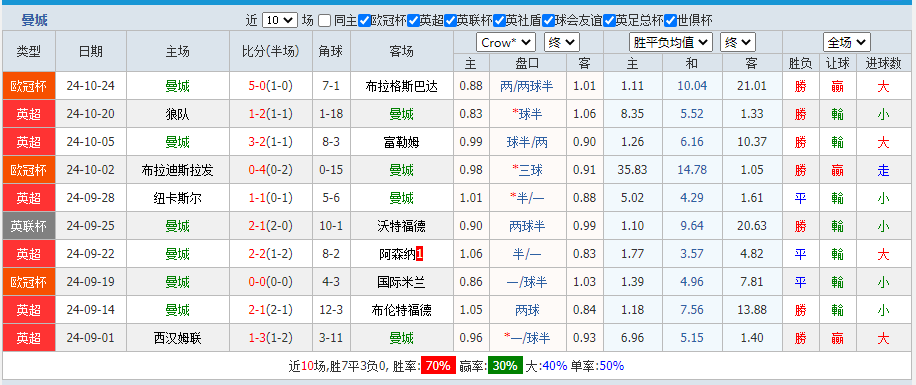Open the 阿森纳 team link

(397, 254)
